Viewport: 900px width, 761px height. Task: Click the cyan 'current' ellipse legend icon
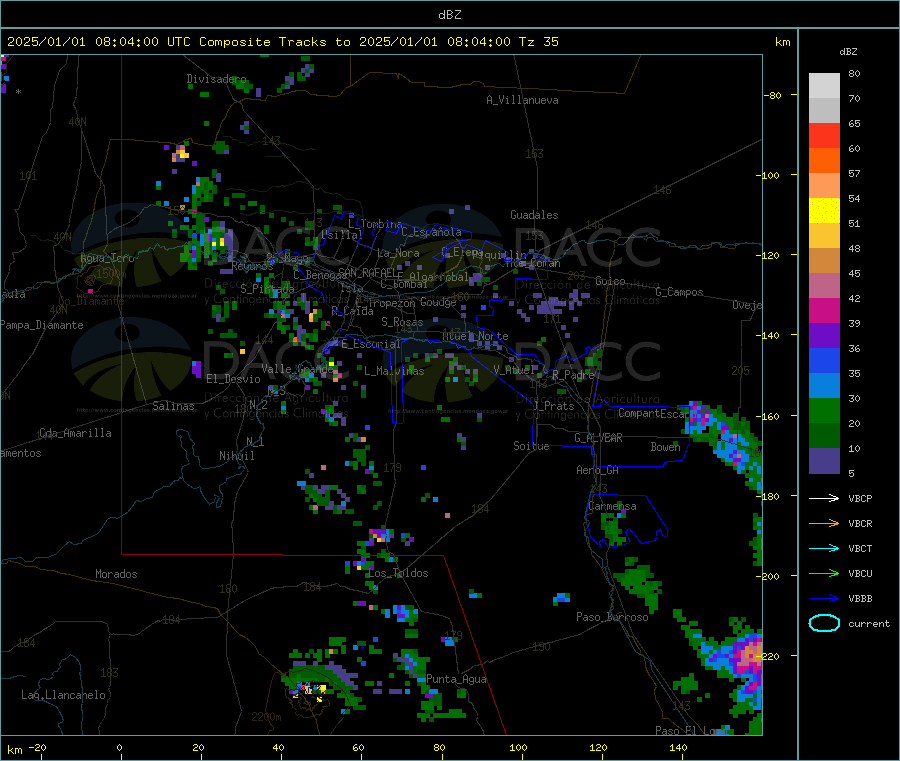(824, 623)
